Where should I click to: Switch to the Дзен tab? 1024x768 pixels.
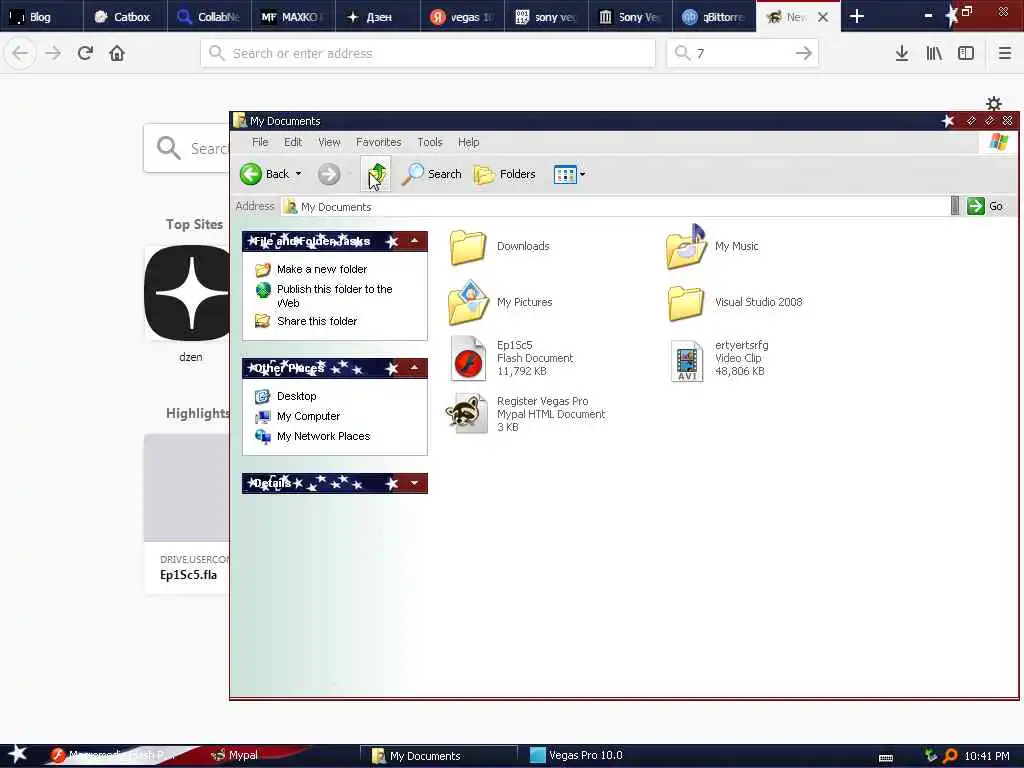(377, 16)
